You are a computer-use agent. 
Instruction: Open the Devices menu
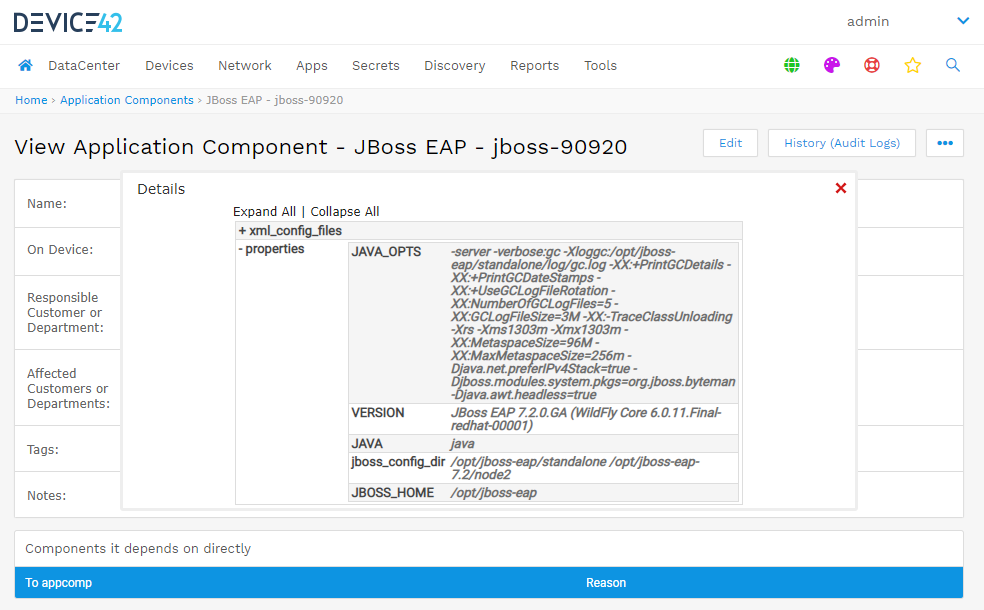[x=169, y=65]
